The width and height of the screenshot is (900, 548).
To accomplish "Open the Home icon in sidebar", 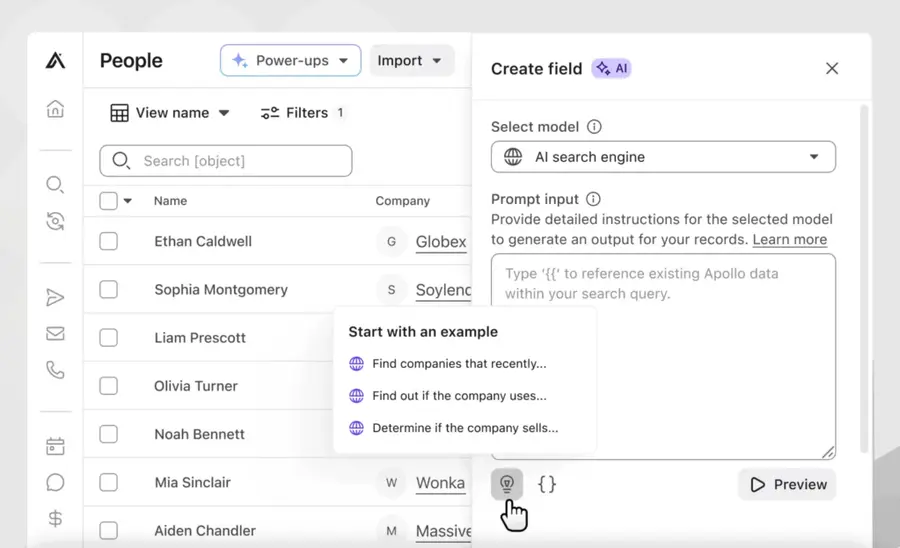I will [55, 109].
